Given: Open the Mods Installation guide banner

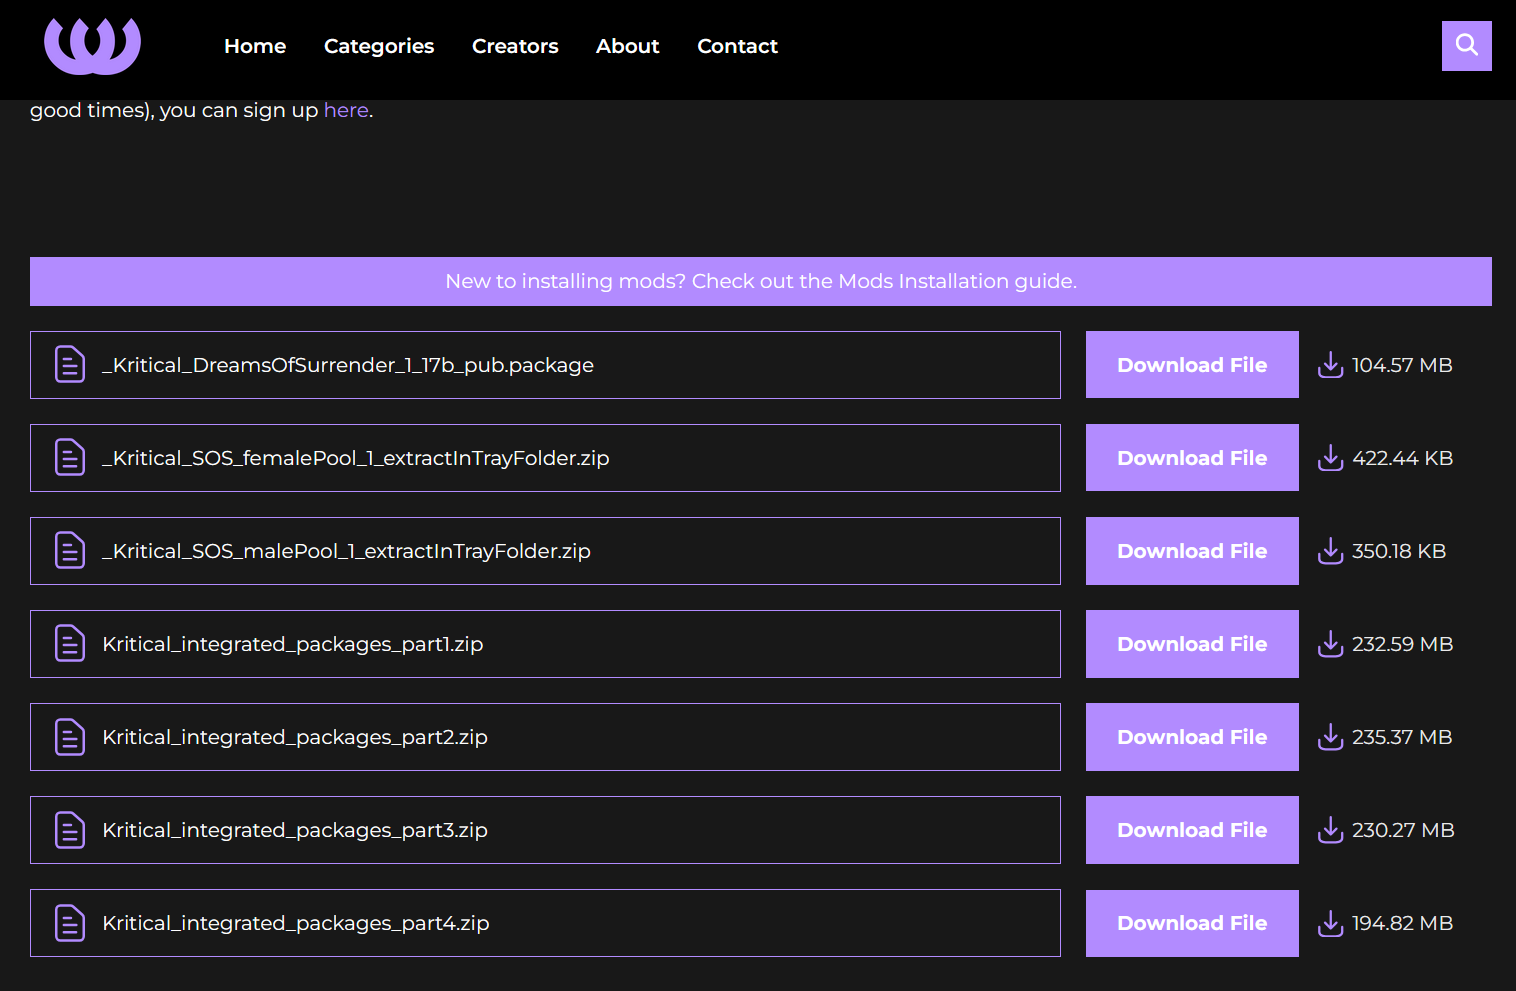Looking at the screenshot, I should (x=760, y=281).
